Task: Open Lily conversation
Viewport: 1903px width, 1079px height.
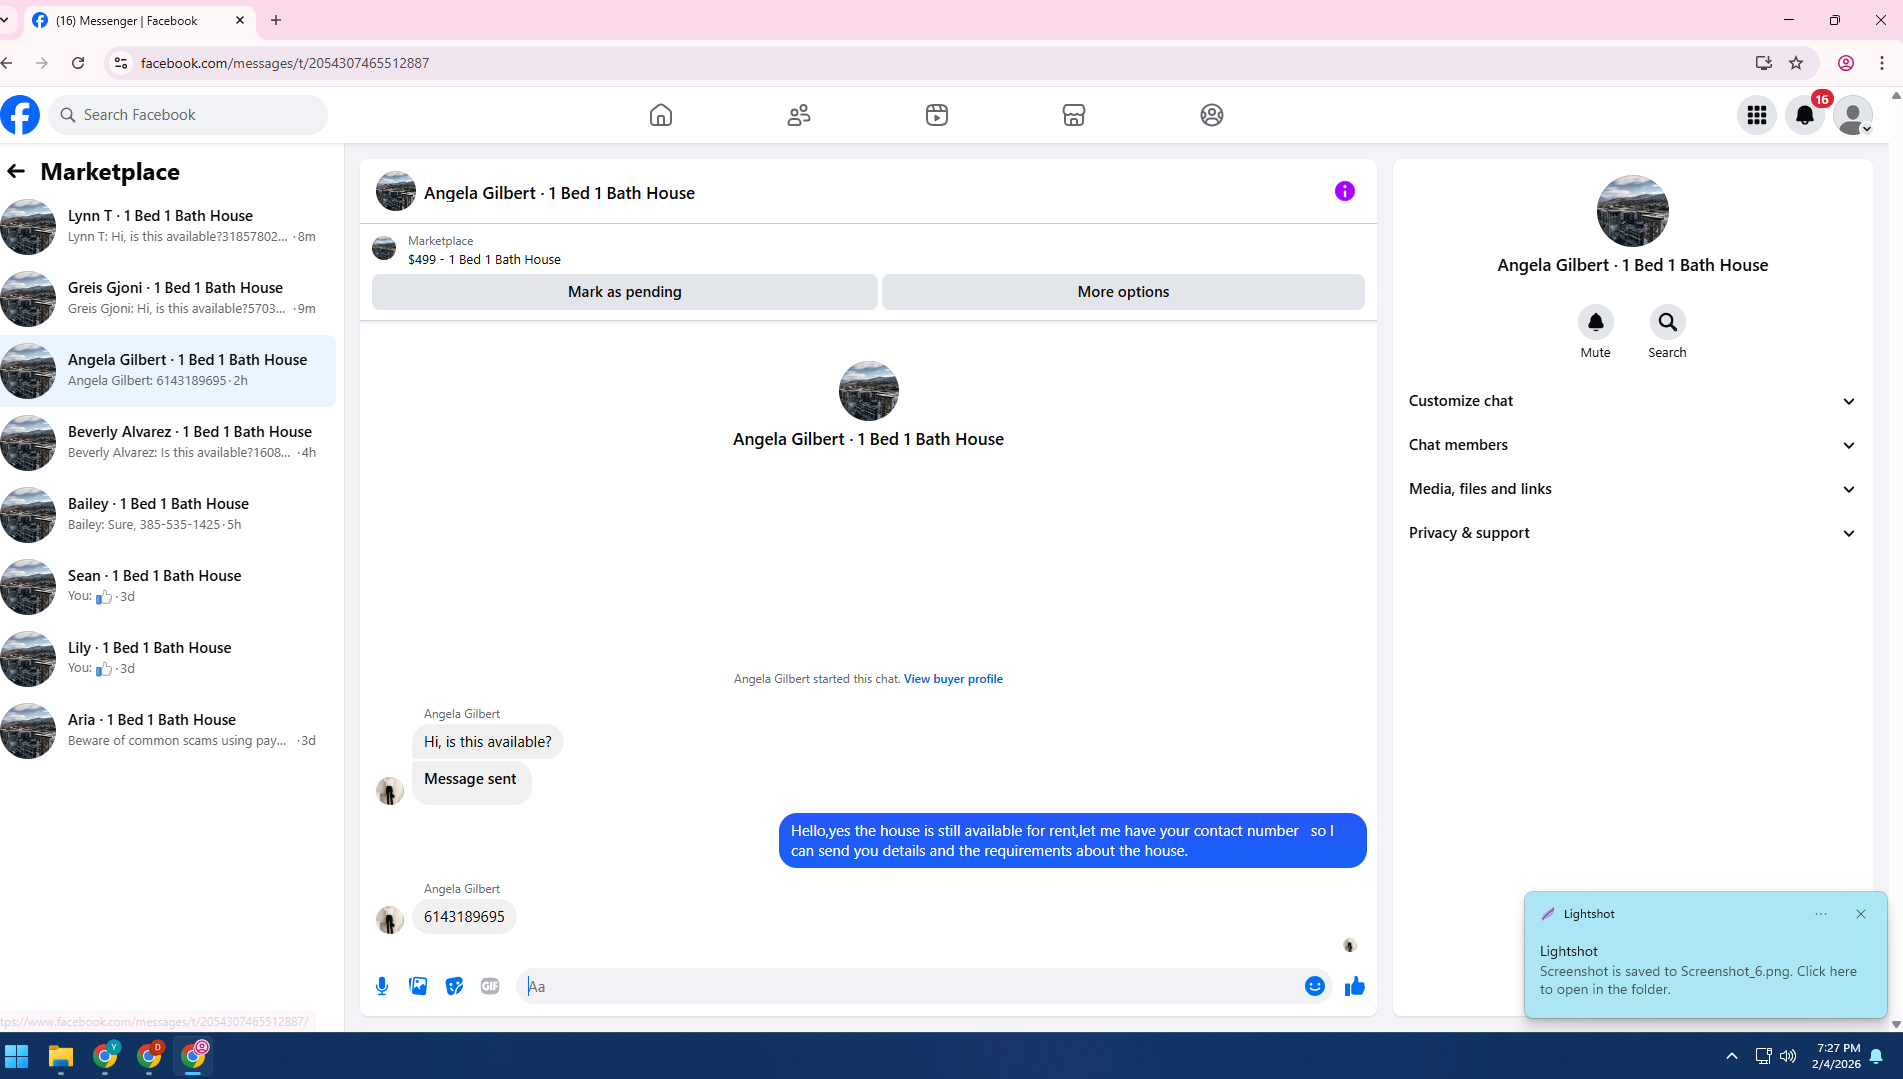Action: click(x=168, y=658)
